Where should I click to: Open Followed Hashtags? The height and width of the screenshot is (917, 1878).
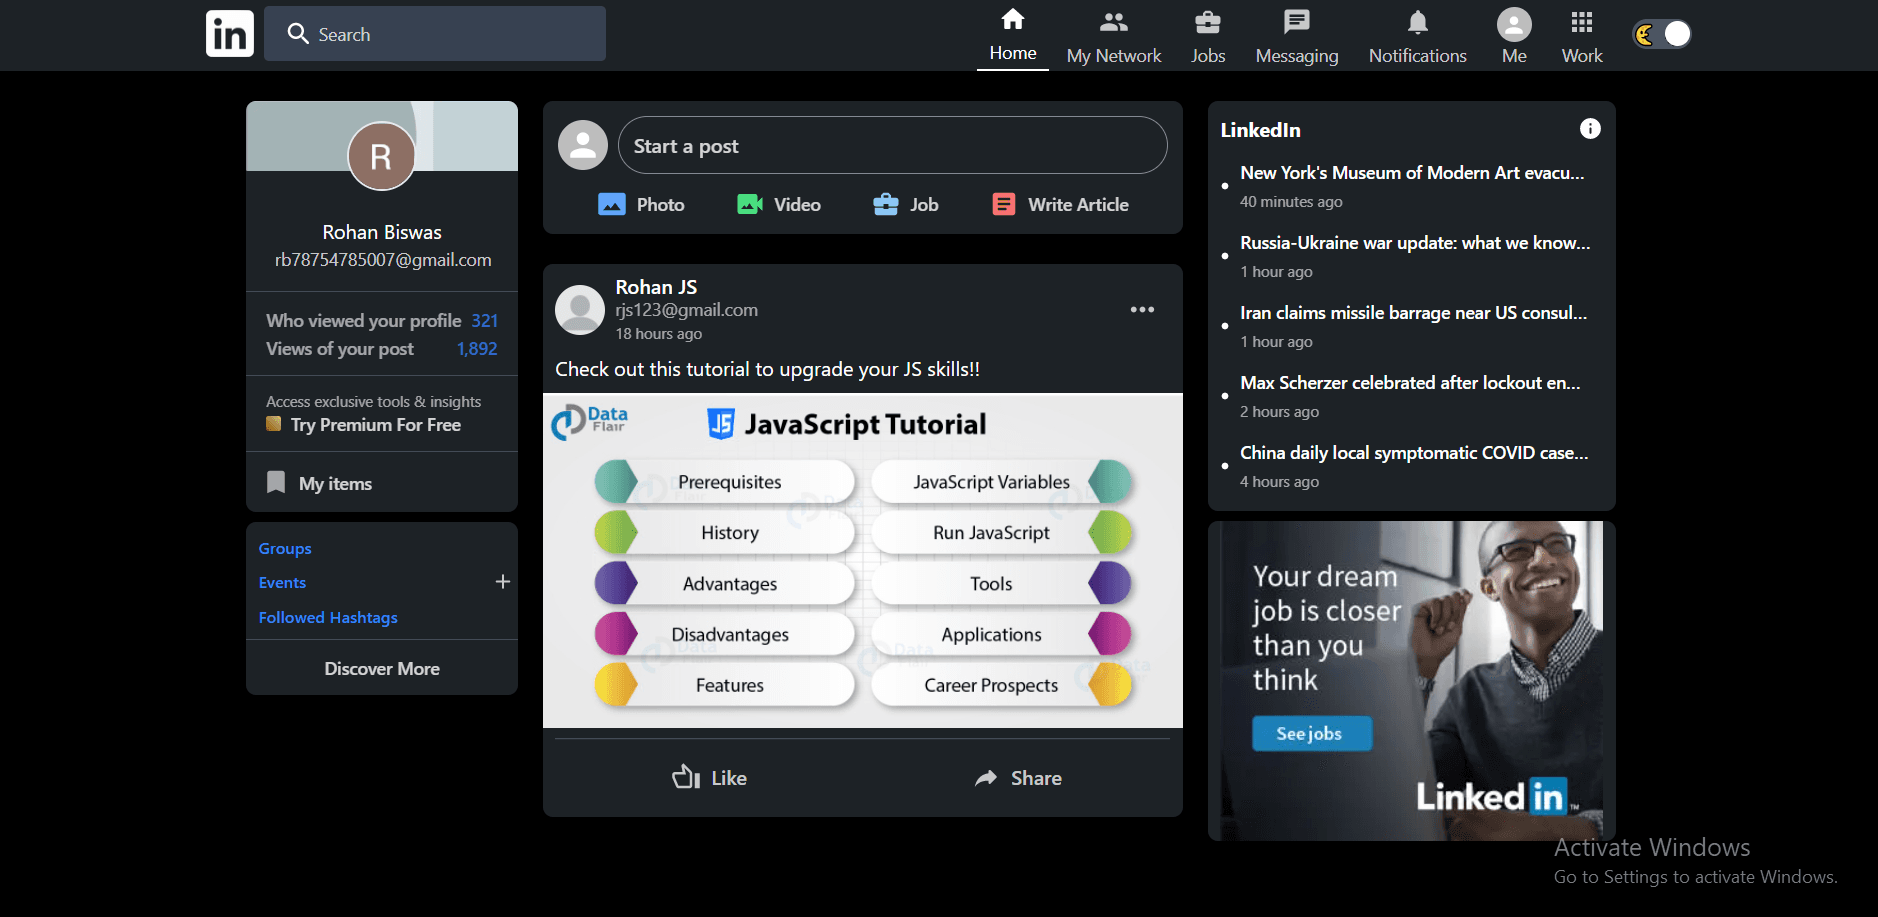click(328, 618)
